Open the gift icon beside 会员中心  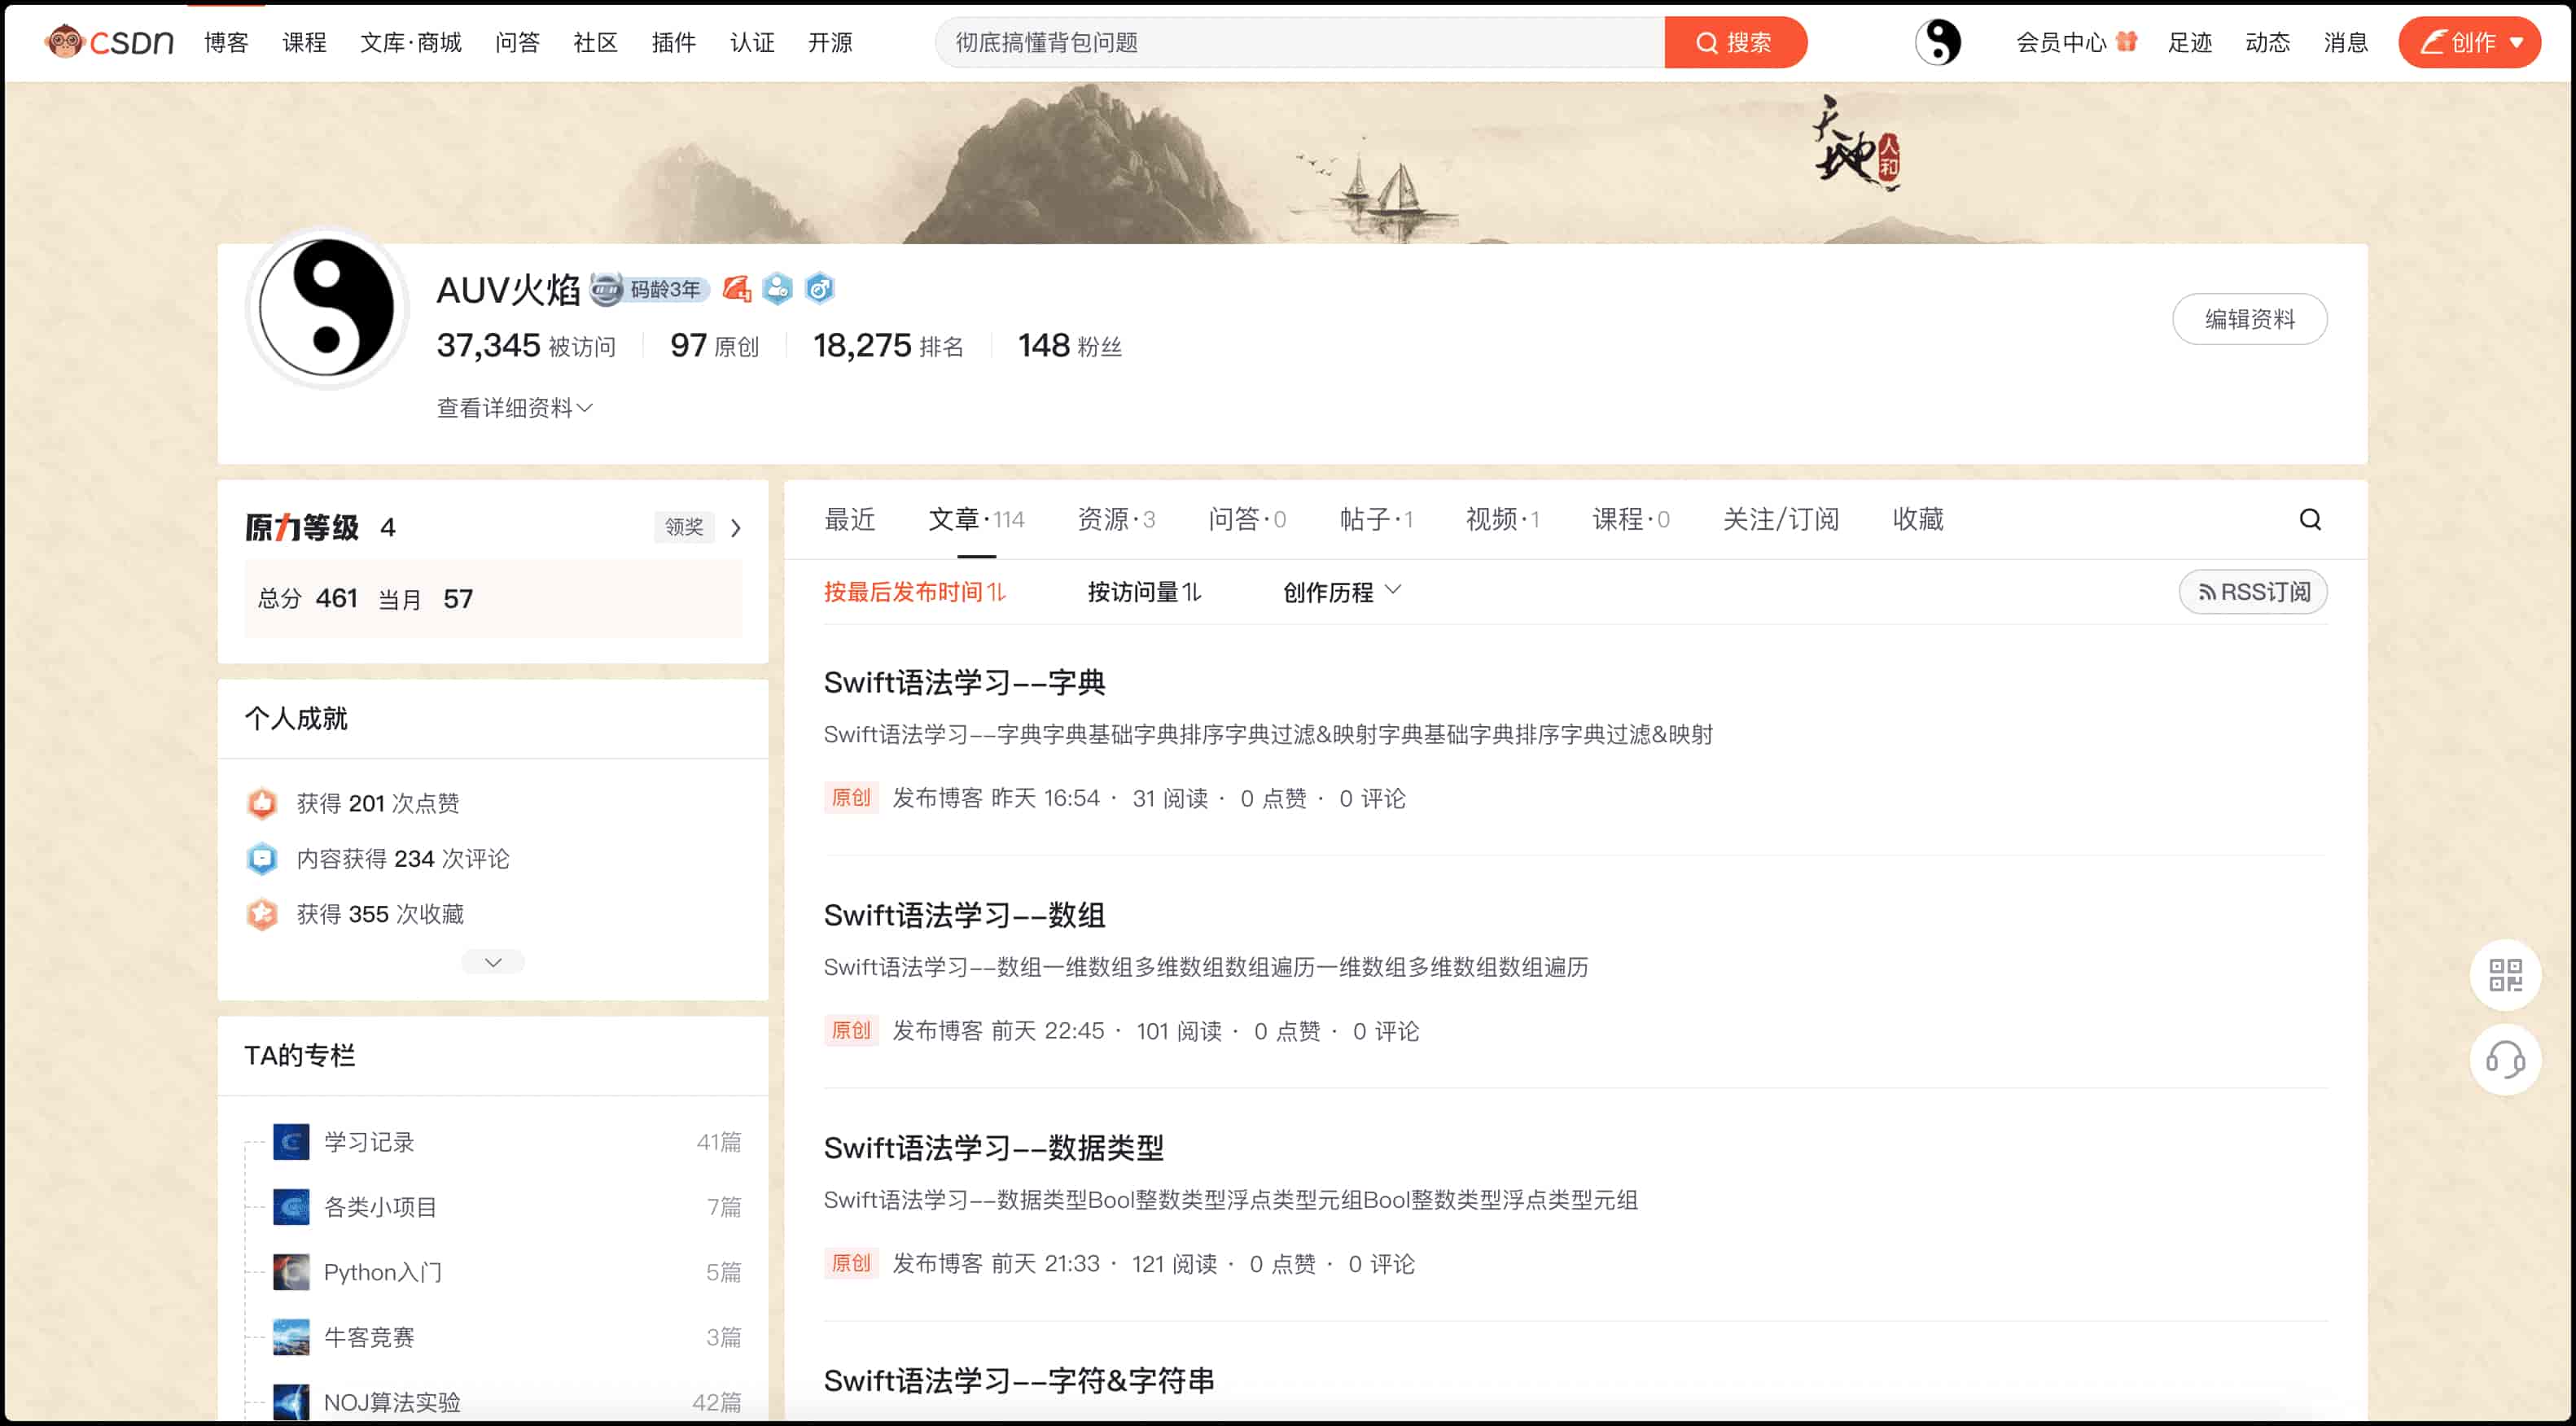tap(2127, 41)
